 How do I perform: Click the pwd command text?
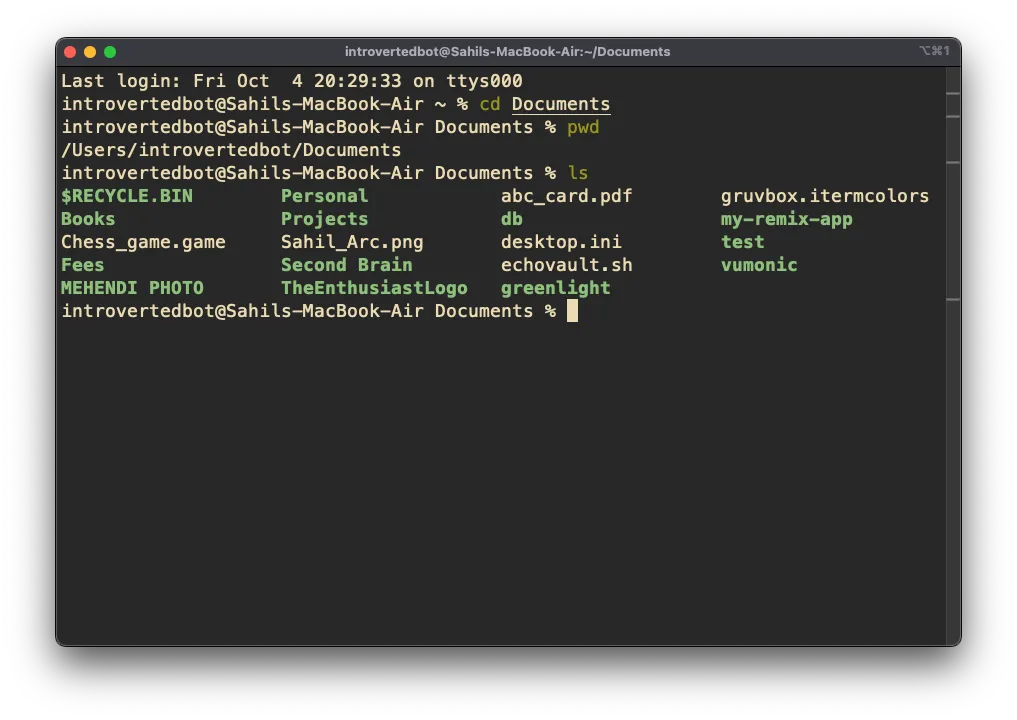583,127
